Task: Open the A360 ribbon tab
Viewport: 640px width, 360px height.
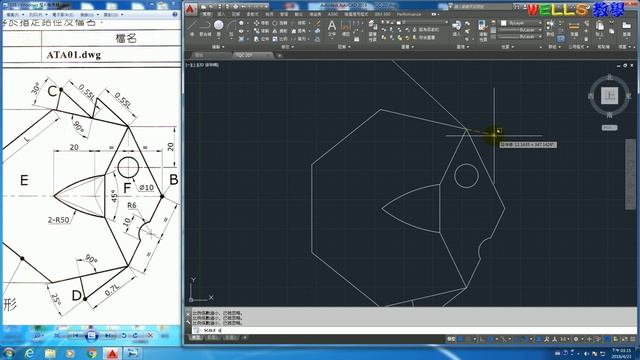Action: (333, 14)
